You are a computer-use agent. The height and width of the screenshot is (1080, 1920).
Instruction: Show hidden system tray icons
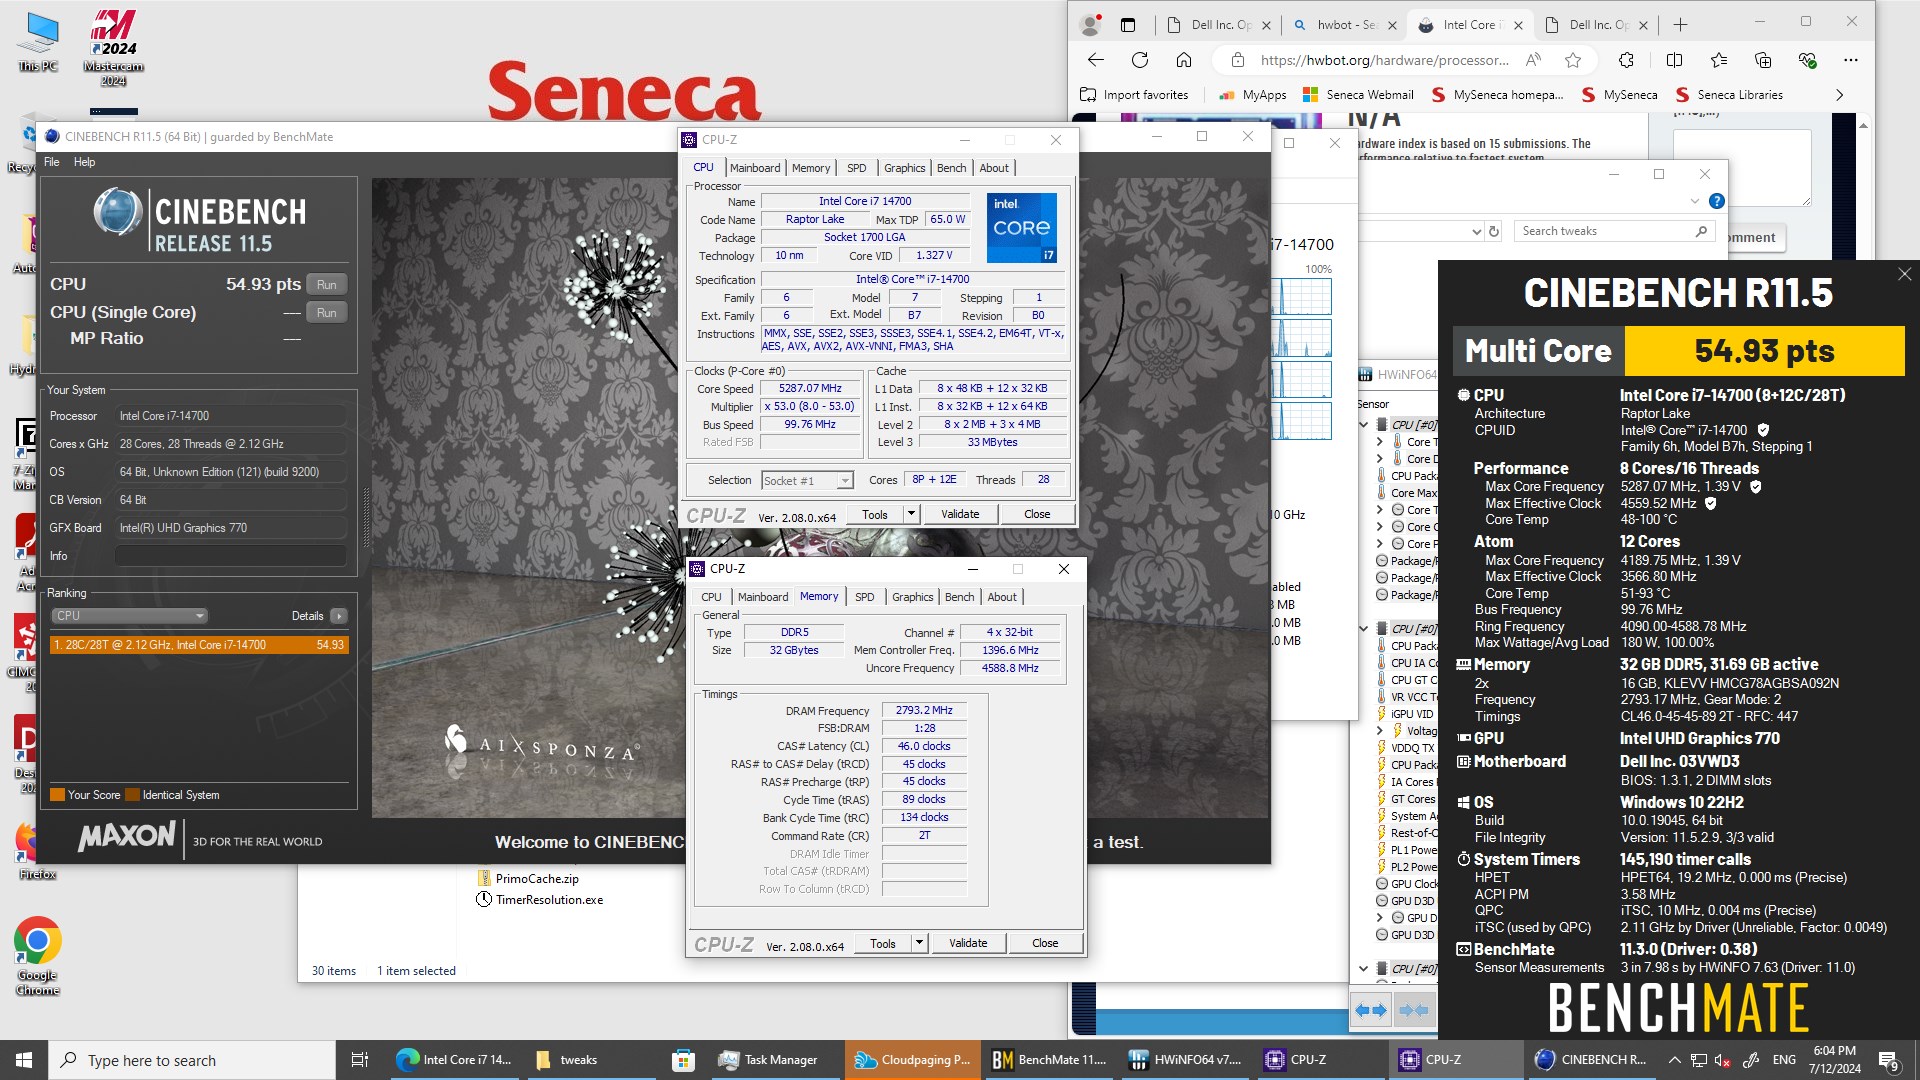pos(1674,1060)
